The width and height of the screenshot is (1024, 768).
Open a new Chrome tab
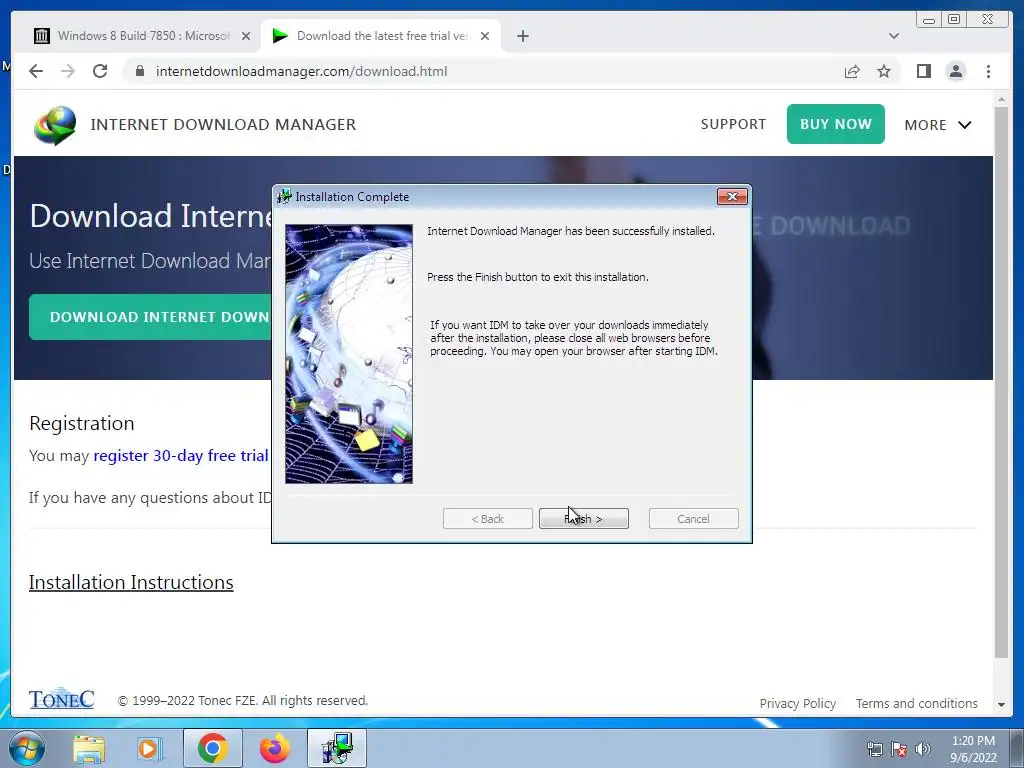522,36
